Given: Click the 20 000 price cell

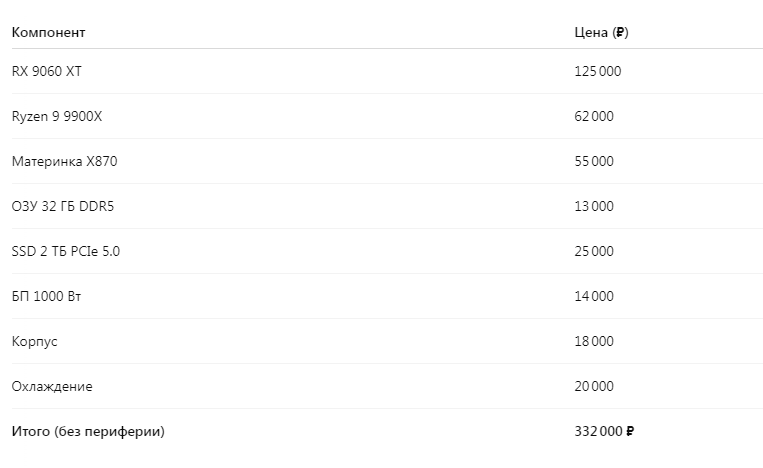Looking at the screenshot, I should pyautogui.click(x=594, y=386).
